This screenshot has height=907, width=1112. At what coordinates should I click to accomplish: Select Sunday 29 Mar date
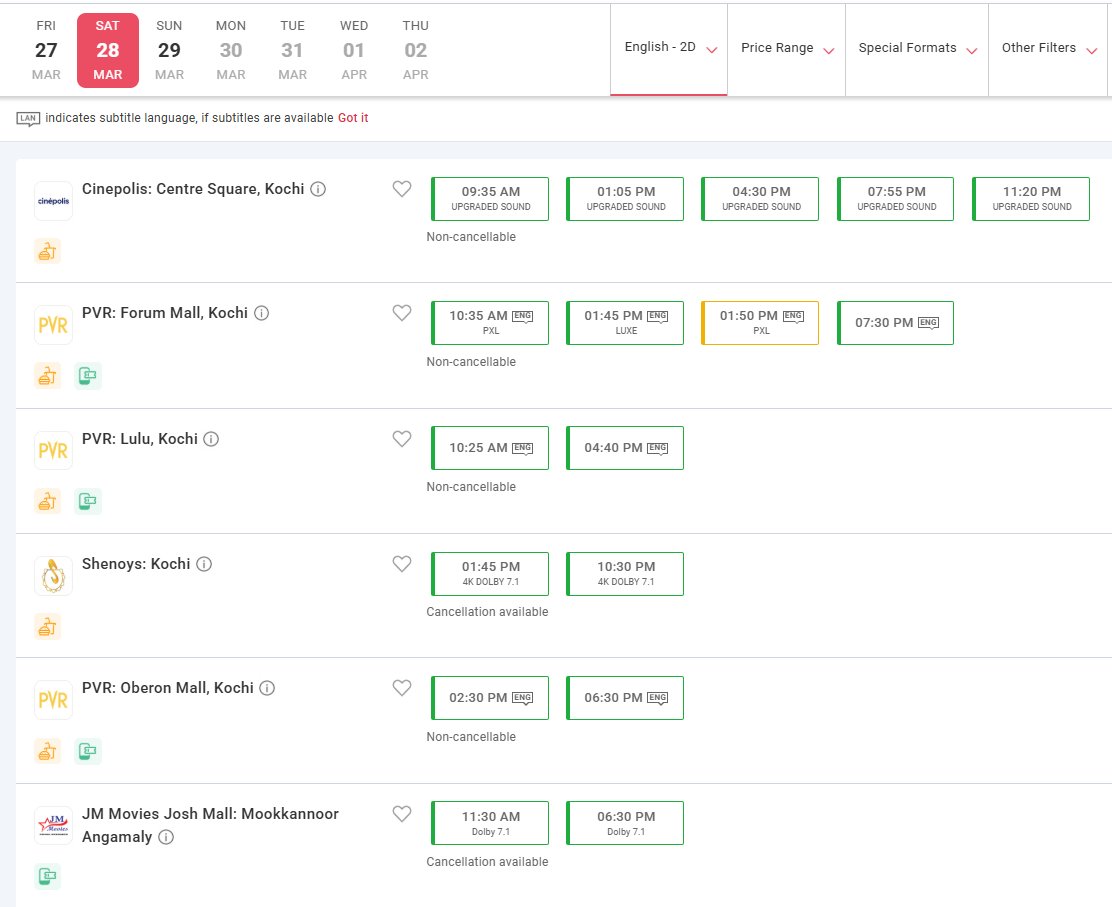coord(169,50)
